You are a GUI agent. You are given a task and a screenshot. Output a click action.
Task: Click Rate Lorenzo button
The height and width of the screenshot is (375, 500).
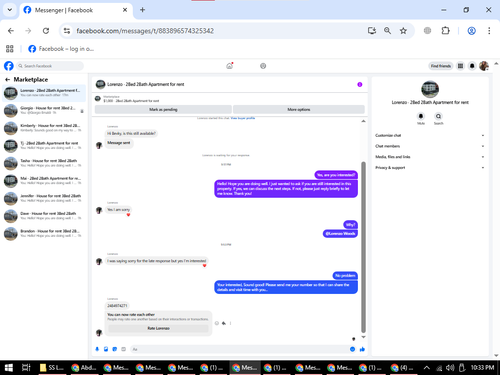coord(158,328)
